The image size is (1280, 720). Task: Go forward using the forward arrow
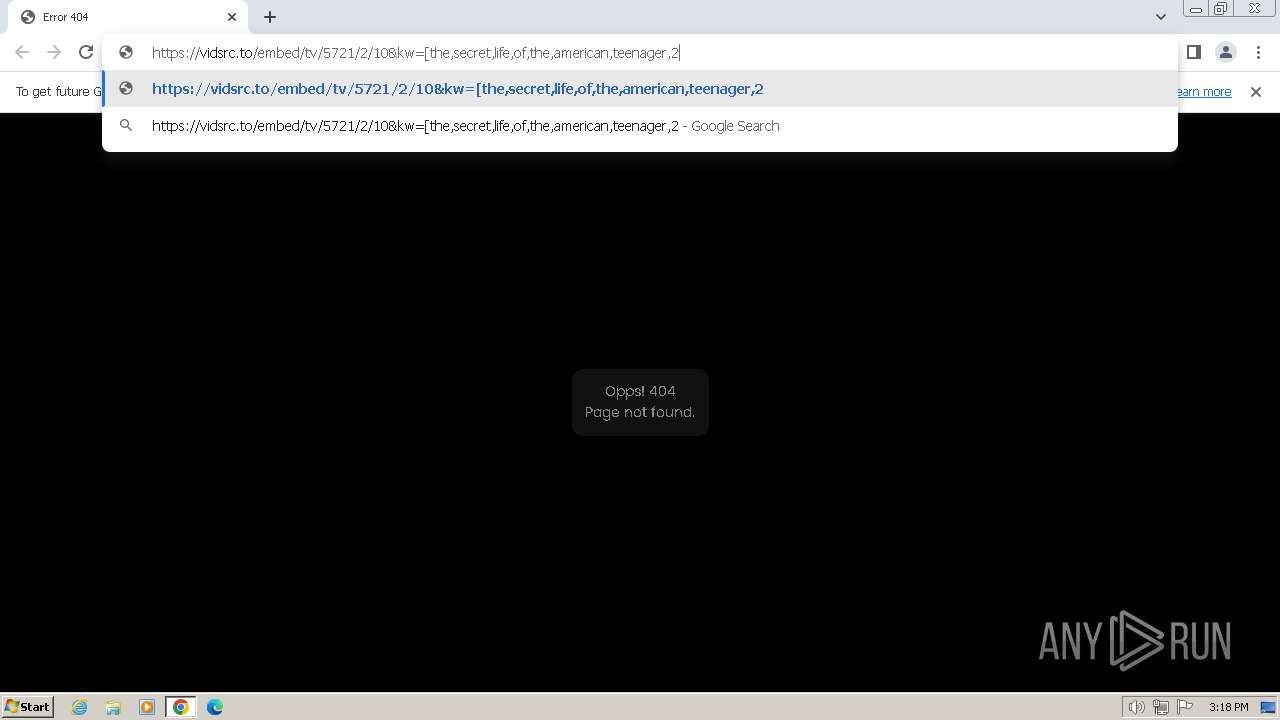click(54, 52)
